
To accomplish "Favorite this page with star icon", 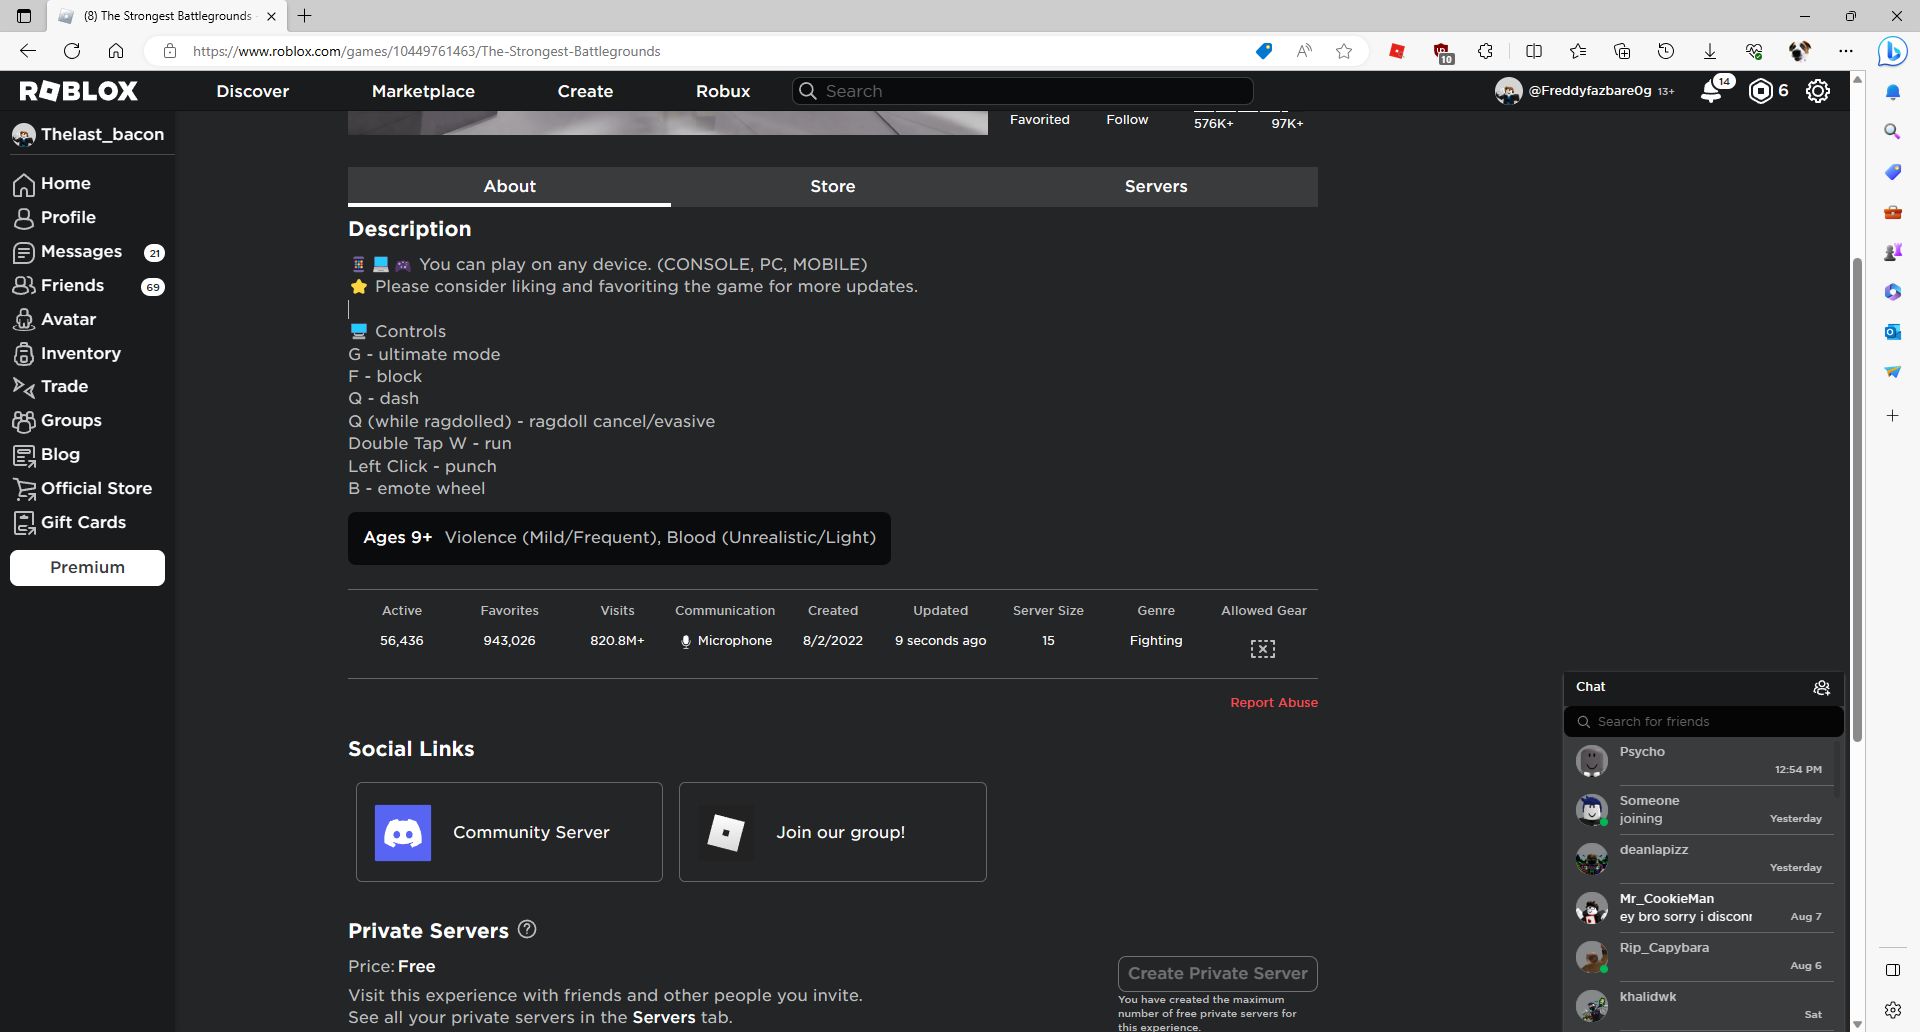I will [1344, 51].
